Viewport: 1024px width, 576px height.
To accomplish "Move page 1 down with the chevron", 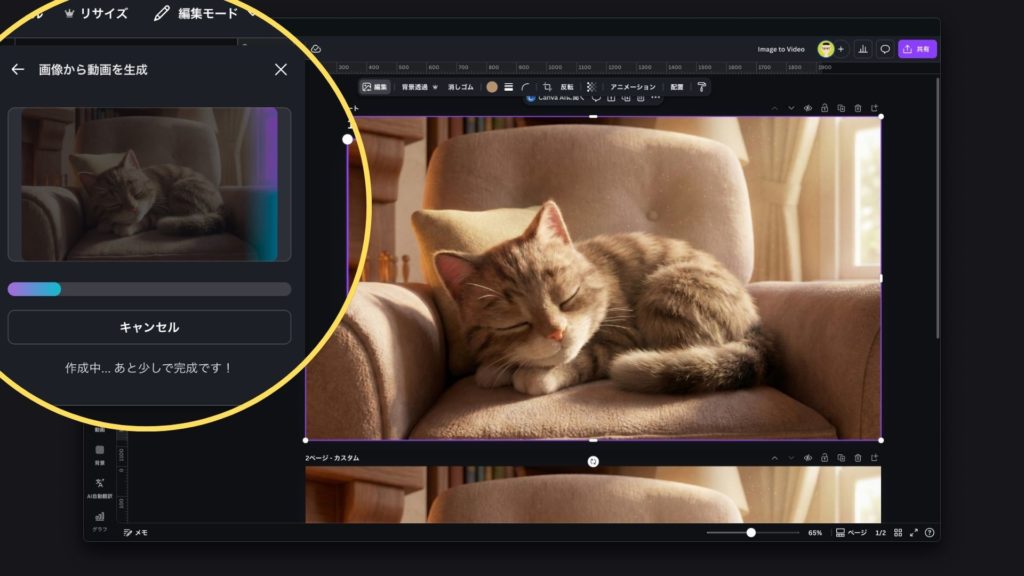I will (791, 108).
